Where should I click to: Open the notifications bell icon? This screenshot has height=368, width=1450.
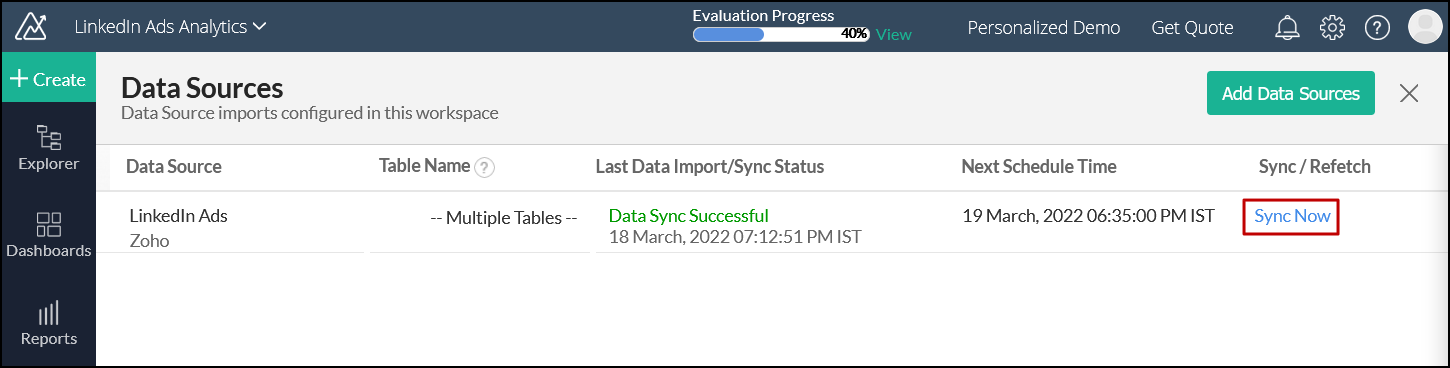(1287, 28)
